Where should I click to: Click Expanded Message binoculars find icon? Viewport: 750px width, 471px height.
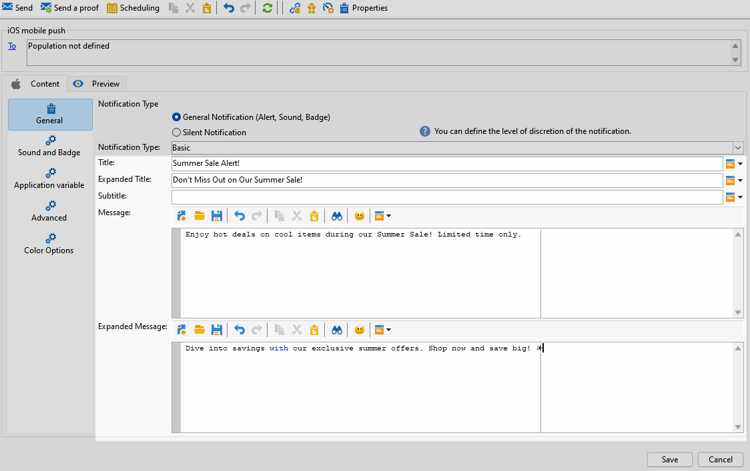point(337,330)
